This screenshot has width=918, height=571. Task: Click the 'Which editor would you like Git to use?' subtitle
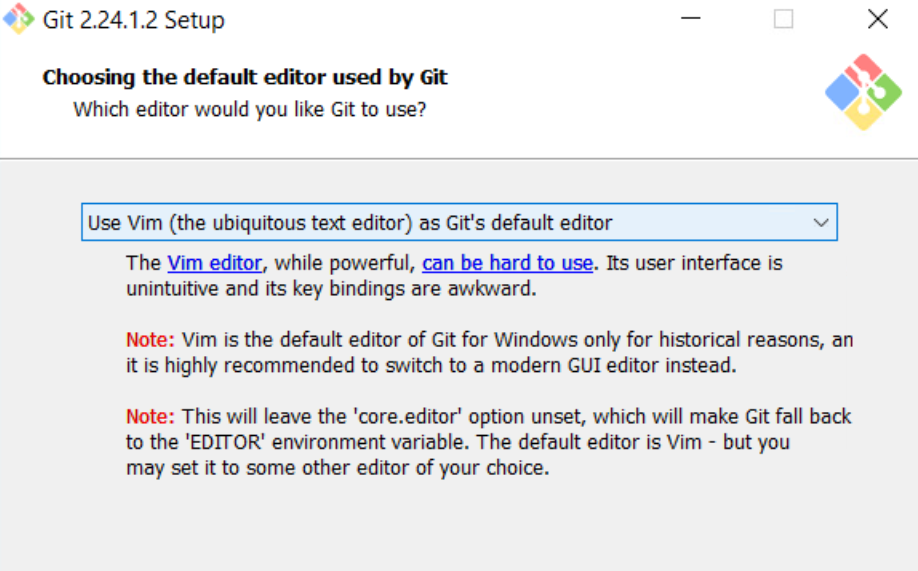click(x=250, y=109)
